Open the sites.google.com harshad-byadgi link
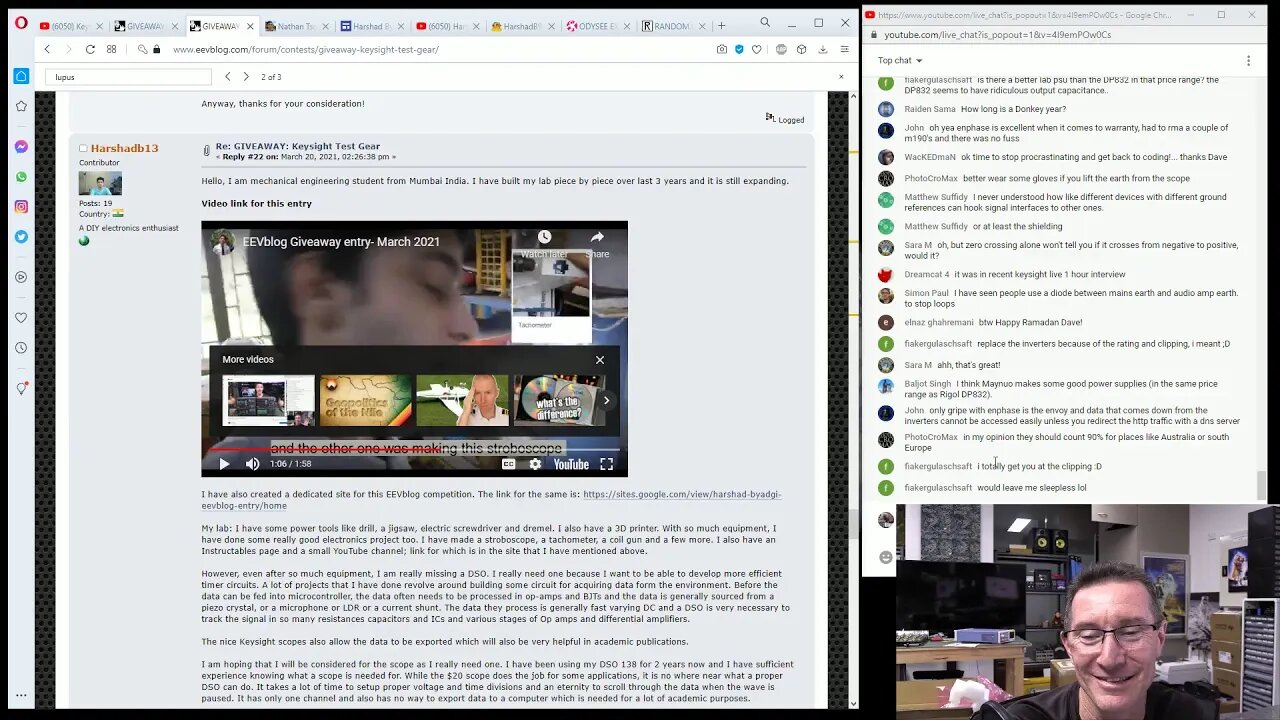1280x720 pixels. 491,500
